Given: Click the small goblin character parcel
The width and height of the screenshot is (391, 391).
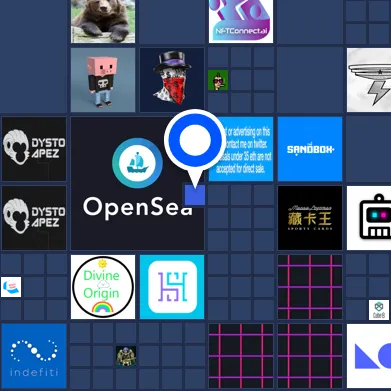Looking at the screenshot, I should pos(126,356).
